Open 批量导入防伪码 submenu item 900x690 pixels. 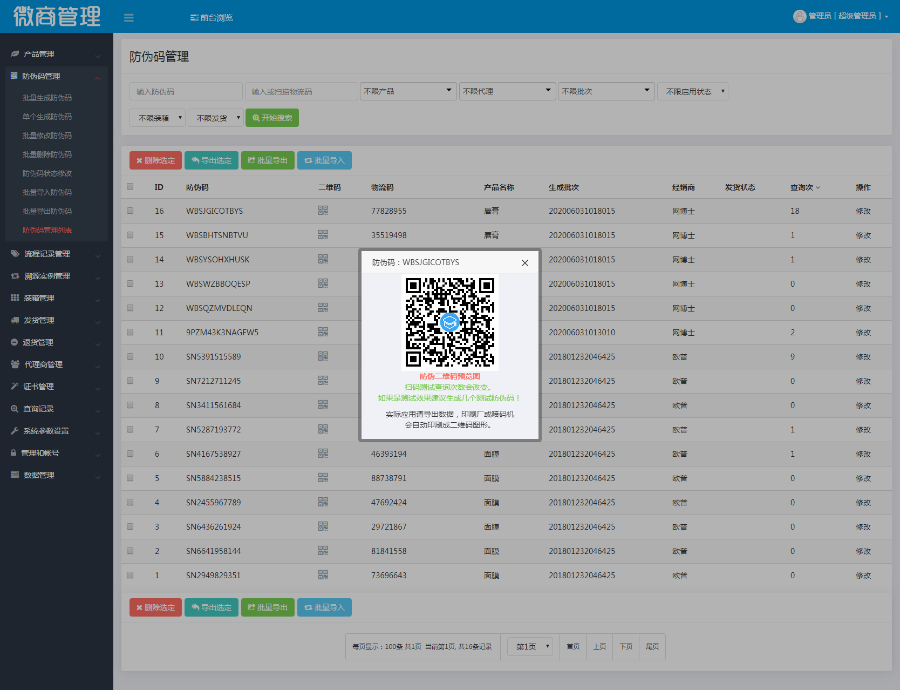47,192
